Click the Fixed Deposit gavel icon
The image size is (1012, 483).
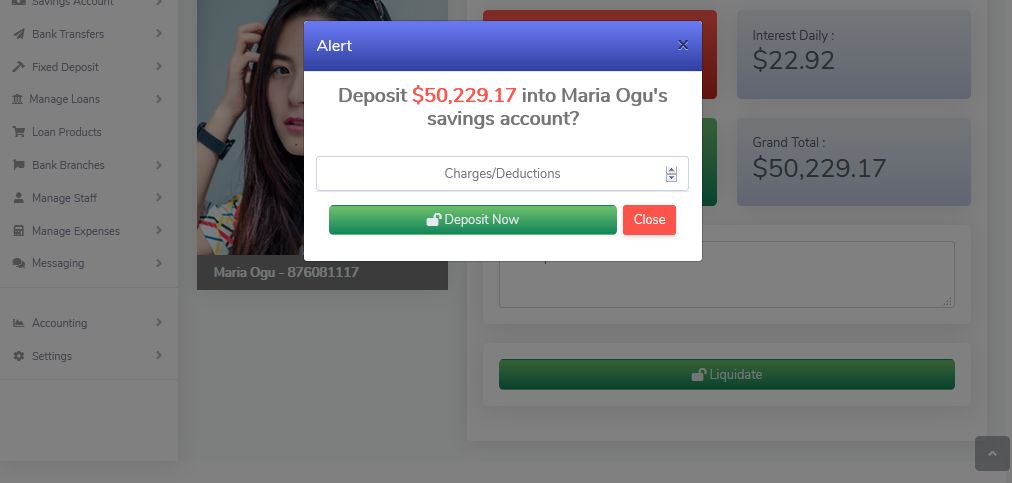click(19, 67)
